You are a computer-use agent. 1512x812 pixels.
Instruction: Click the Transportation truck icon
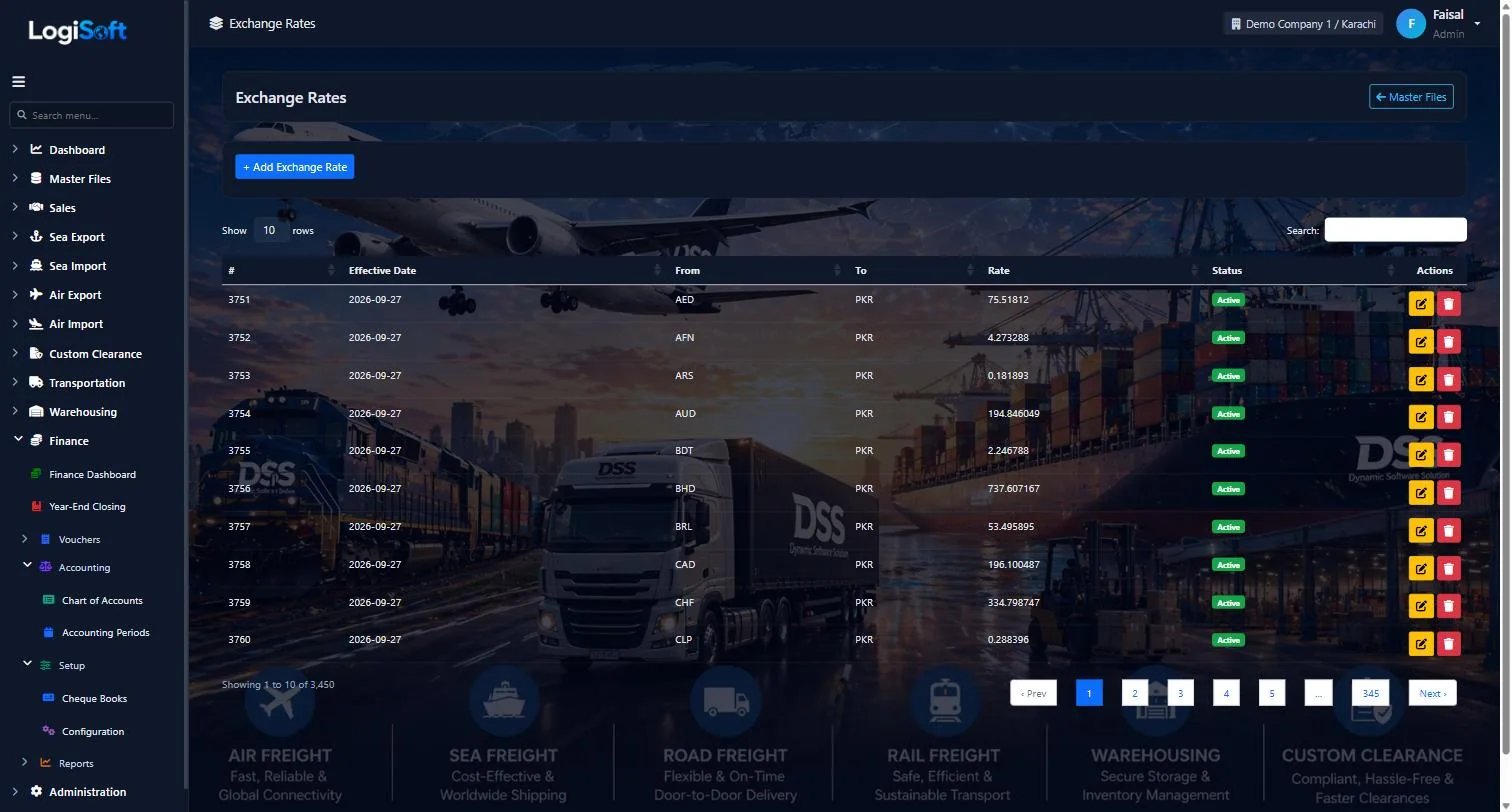[x=36, y=383]
